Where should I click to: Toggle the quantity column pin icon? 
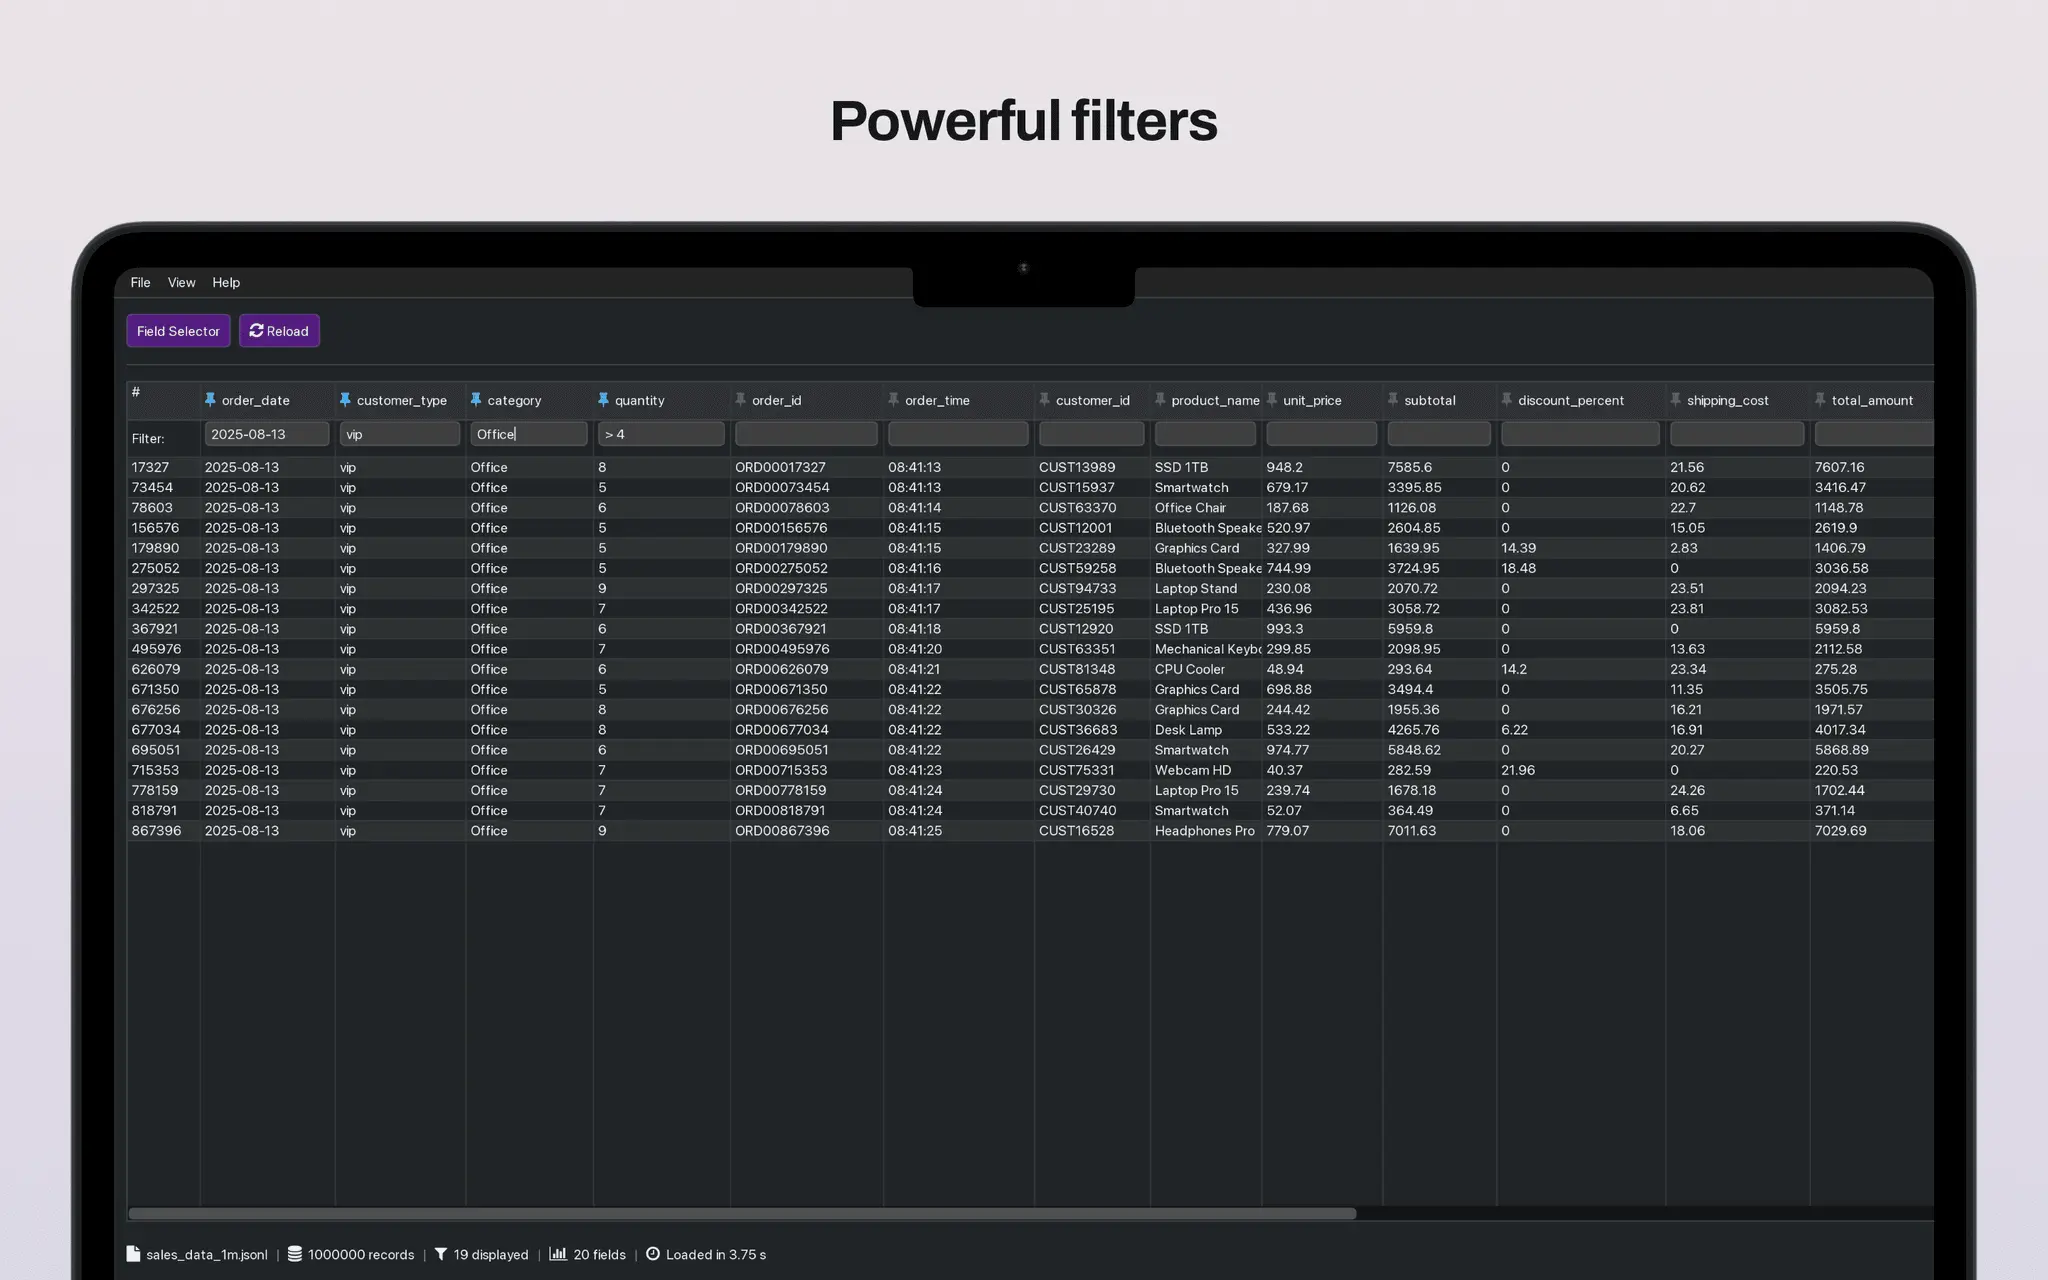point(603,400)
